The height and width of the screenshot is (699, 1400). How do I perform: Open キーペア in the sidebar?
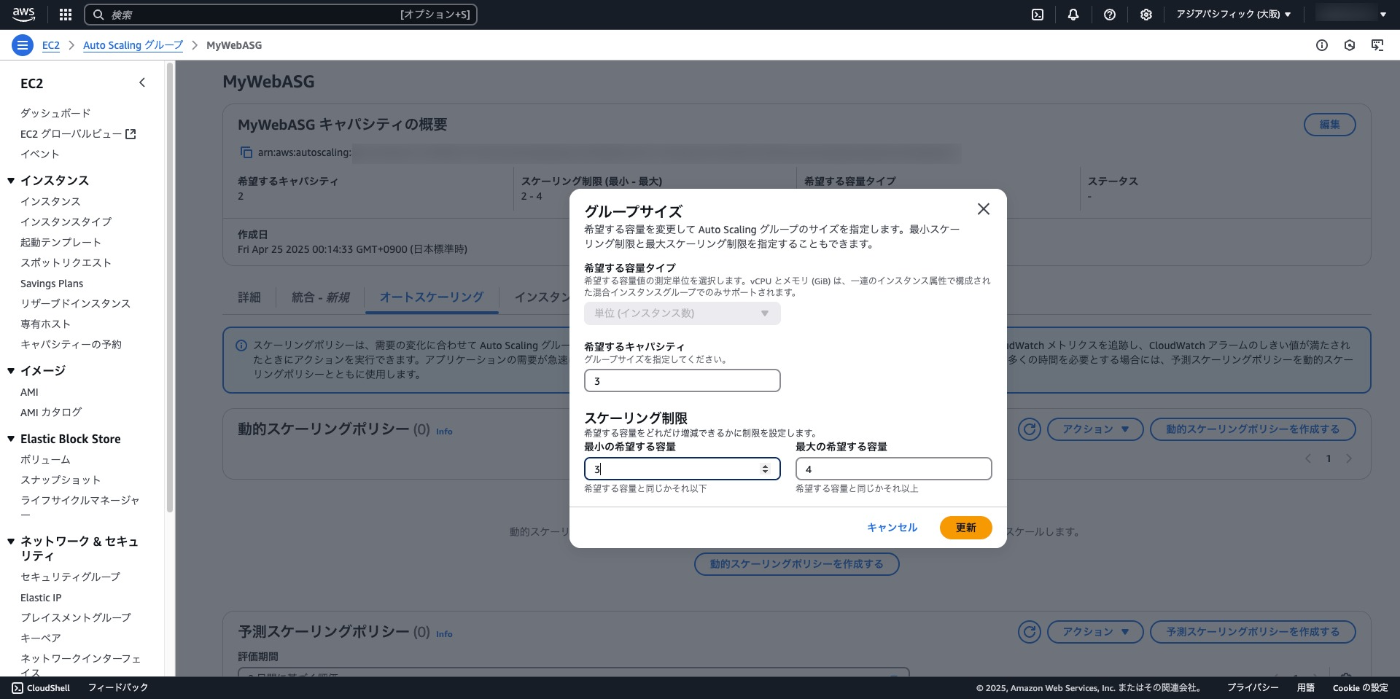41,638
